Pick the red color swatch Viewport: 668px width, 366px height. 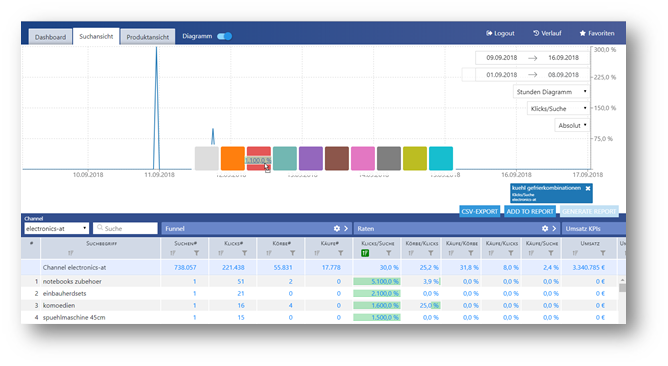click(x=259, y=159)
